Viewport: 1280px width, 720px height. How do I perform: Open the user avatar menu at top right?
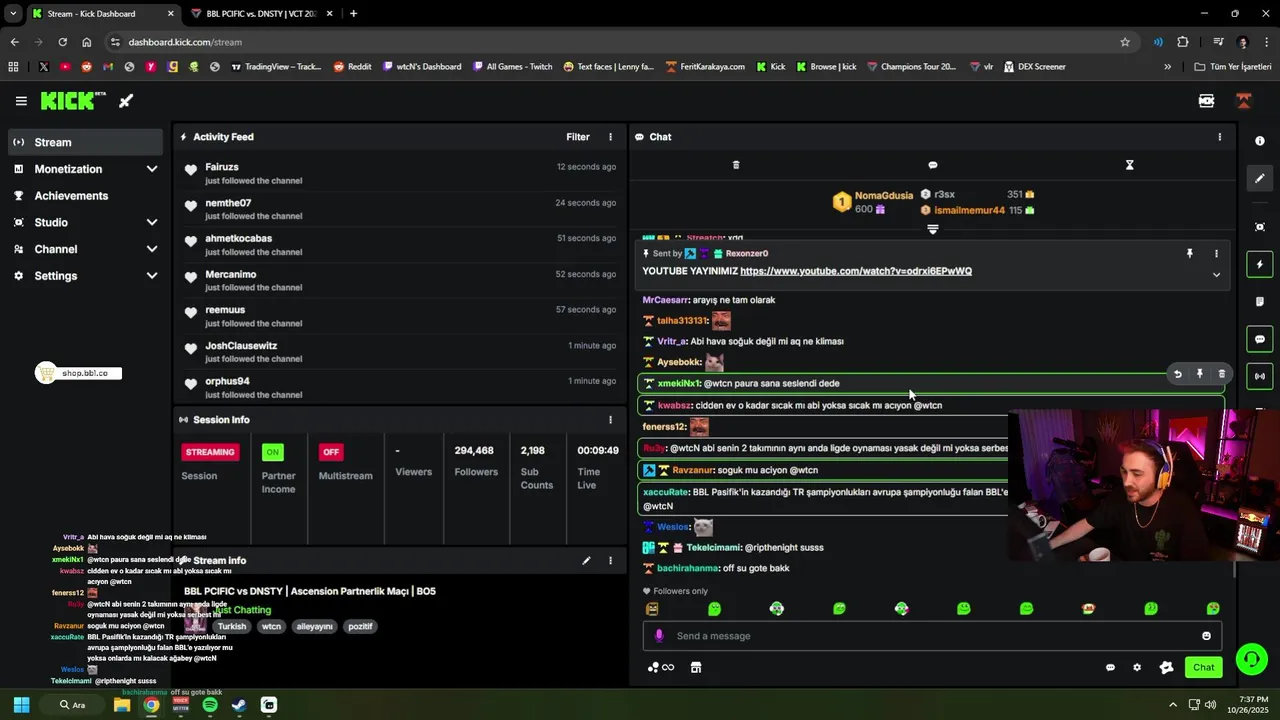pos(1244,101)
